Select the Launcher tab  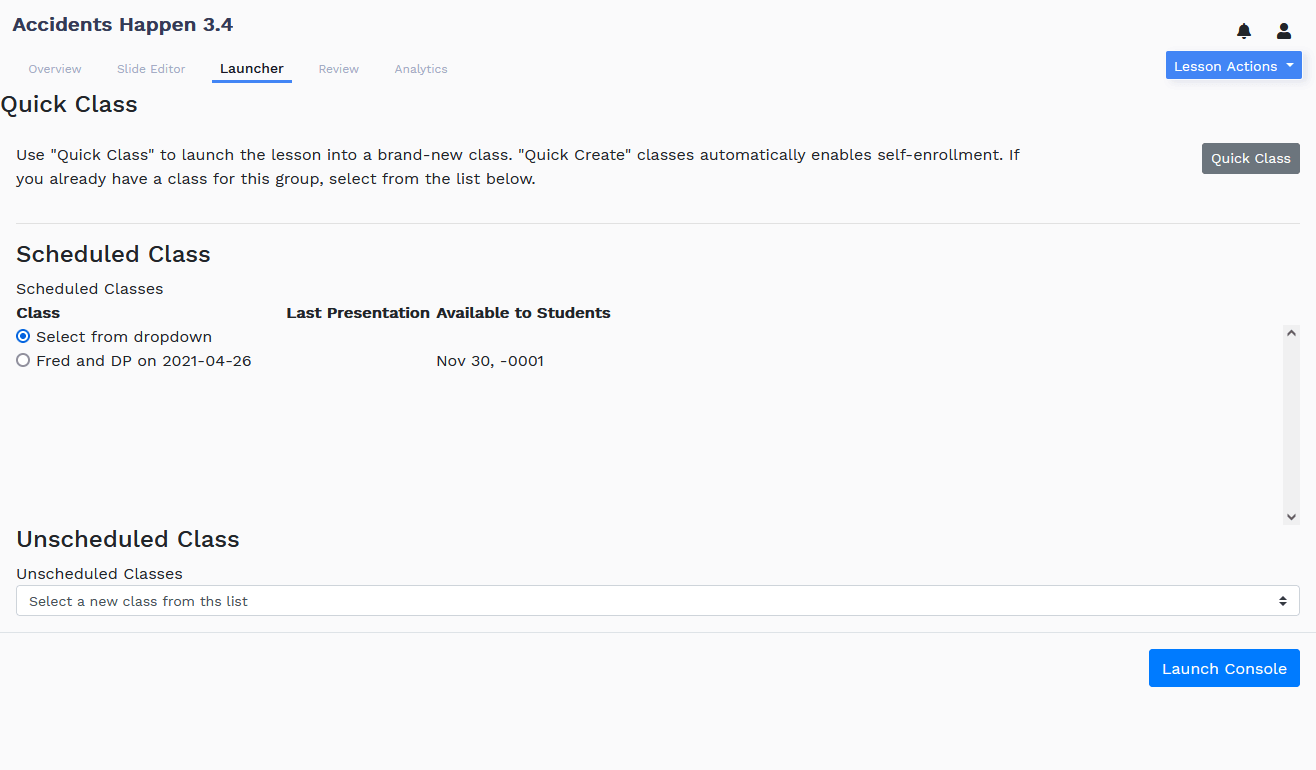pos(252,69)
